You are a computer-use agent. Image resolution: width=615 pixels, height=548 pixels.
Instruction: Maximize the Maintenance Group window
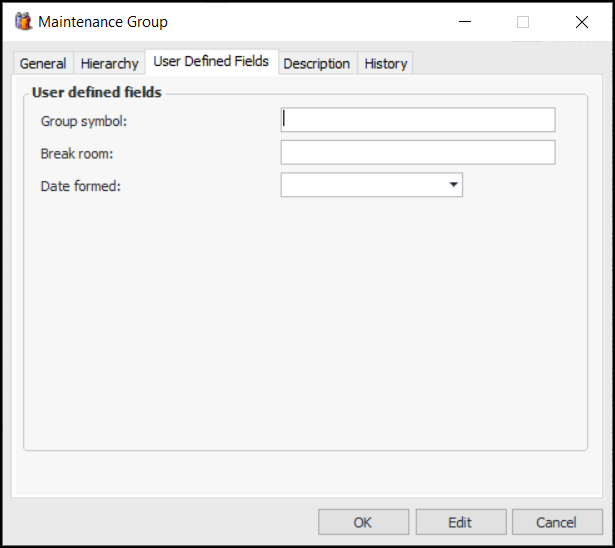[523, 21]
